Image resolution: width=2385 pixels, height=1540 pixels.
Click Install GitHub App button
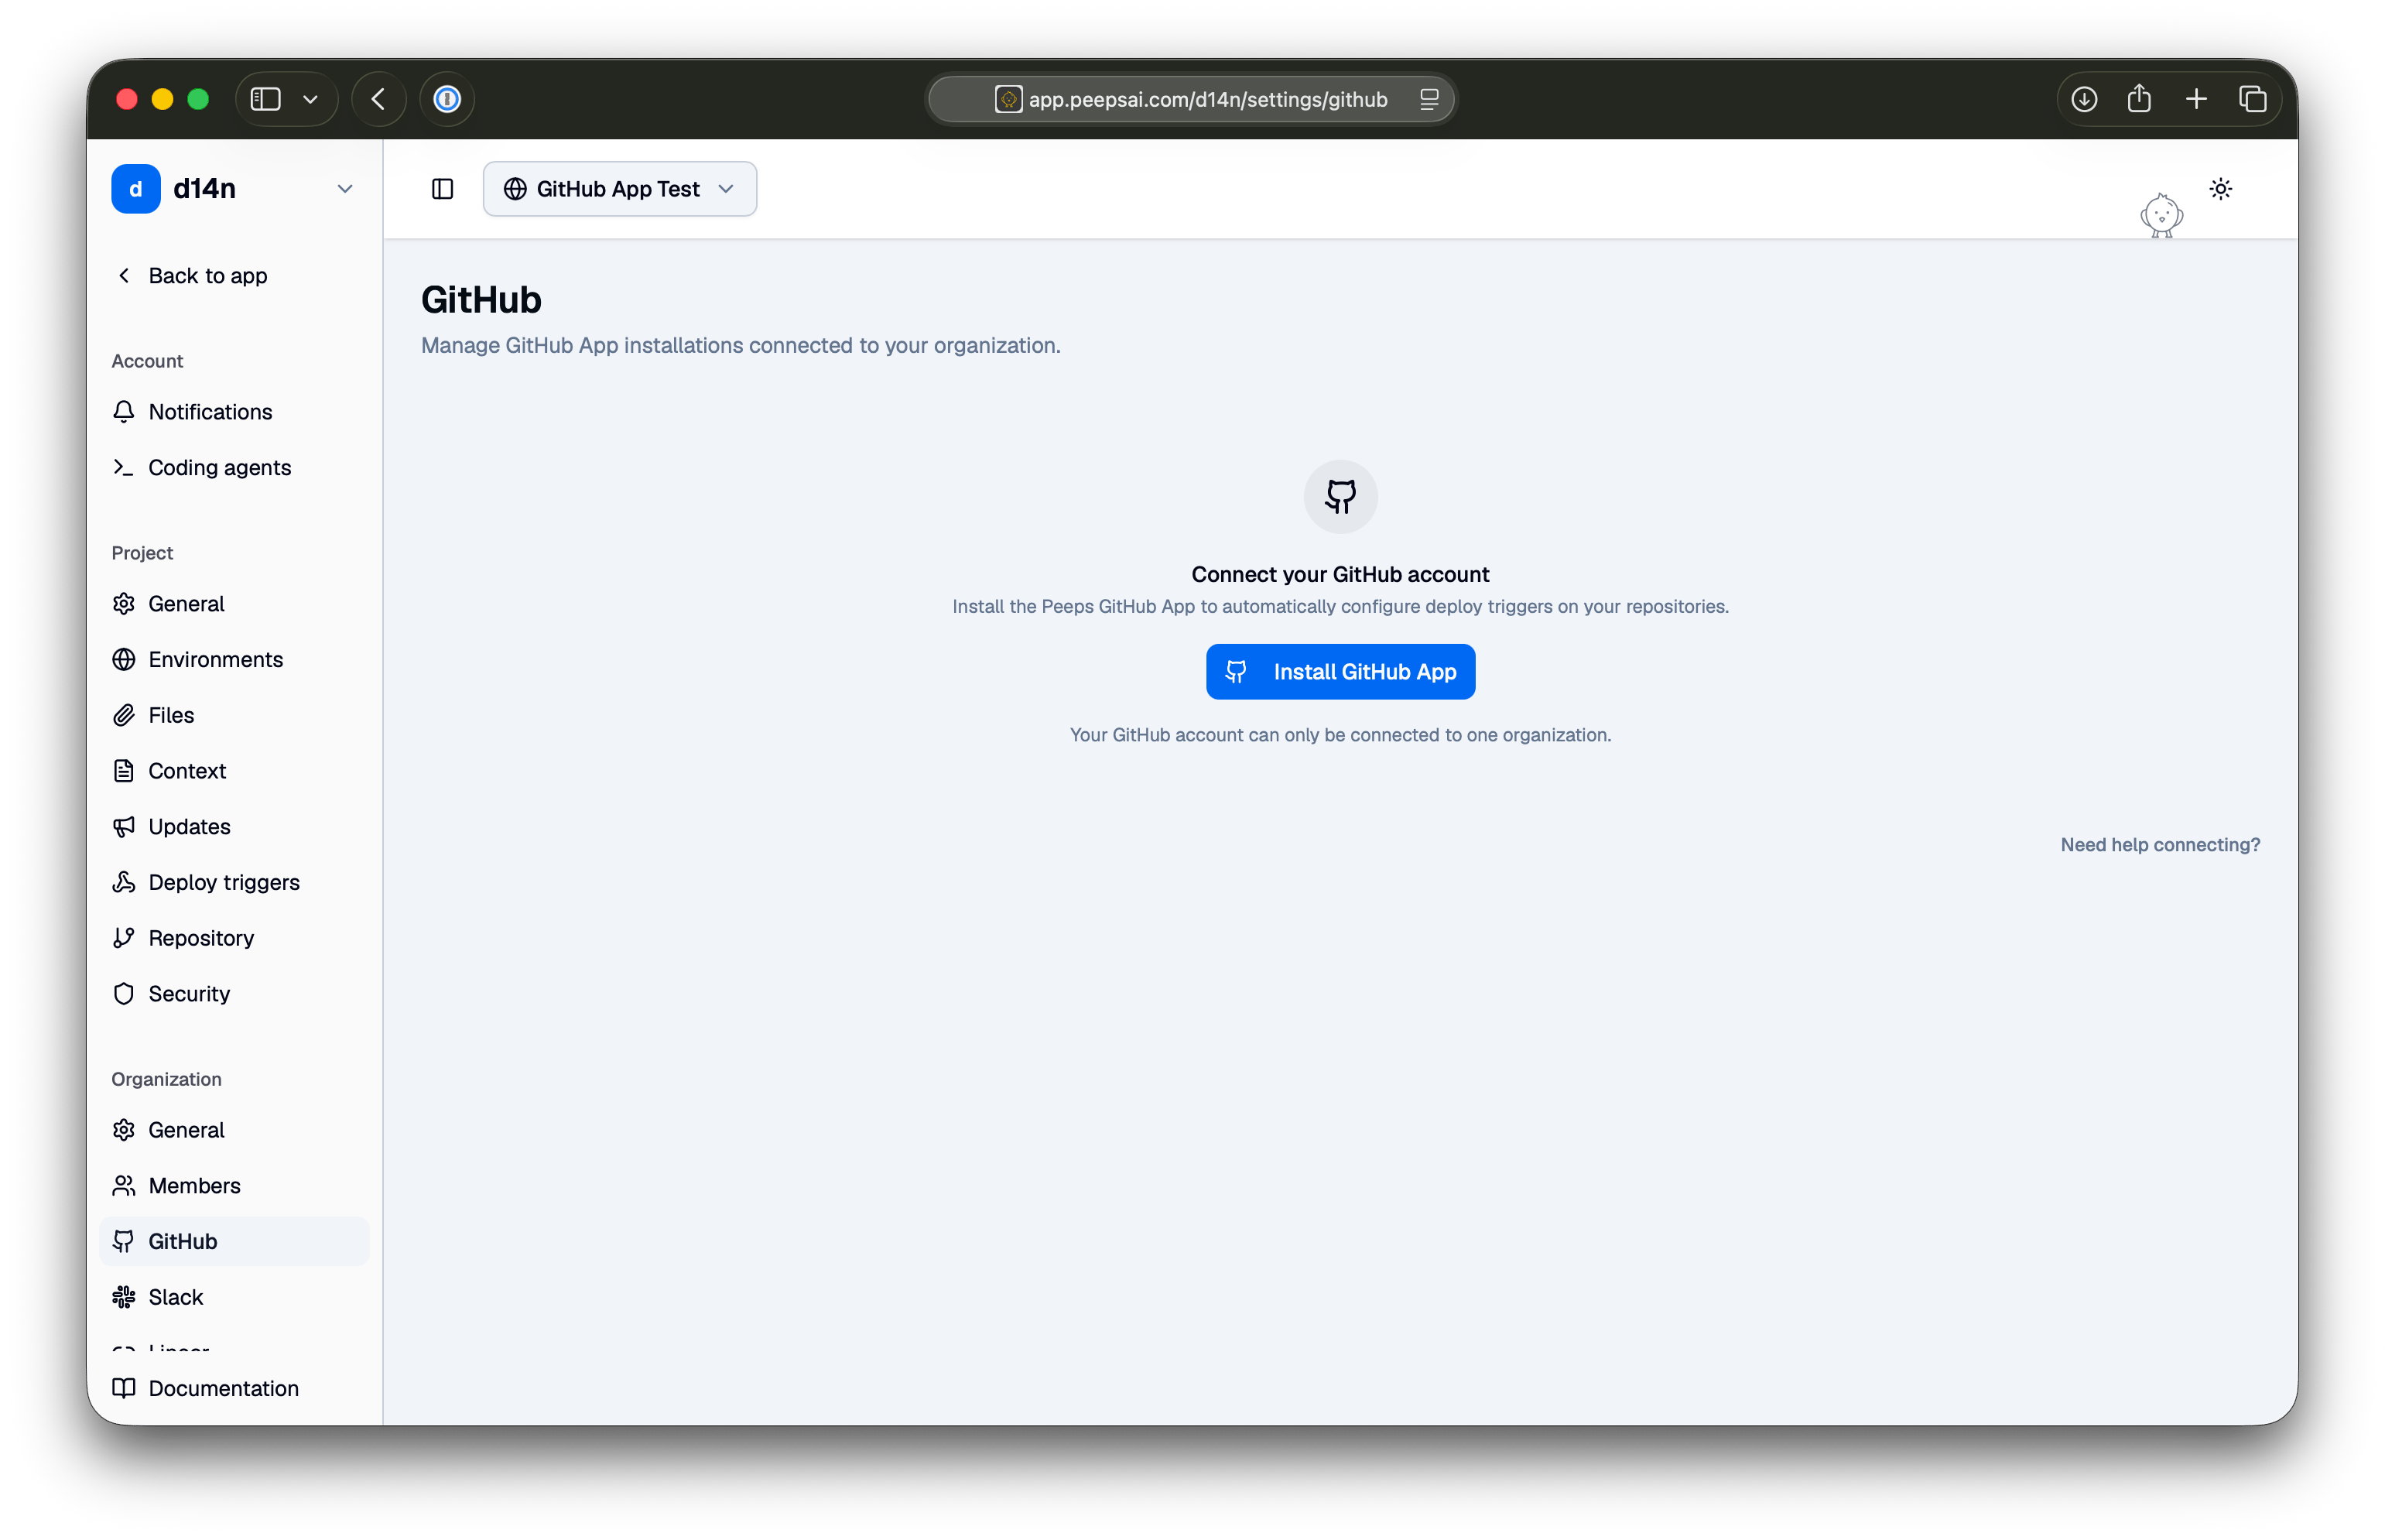click(x=1340, y=671)
